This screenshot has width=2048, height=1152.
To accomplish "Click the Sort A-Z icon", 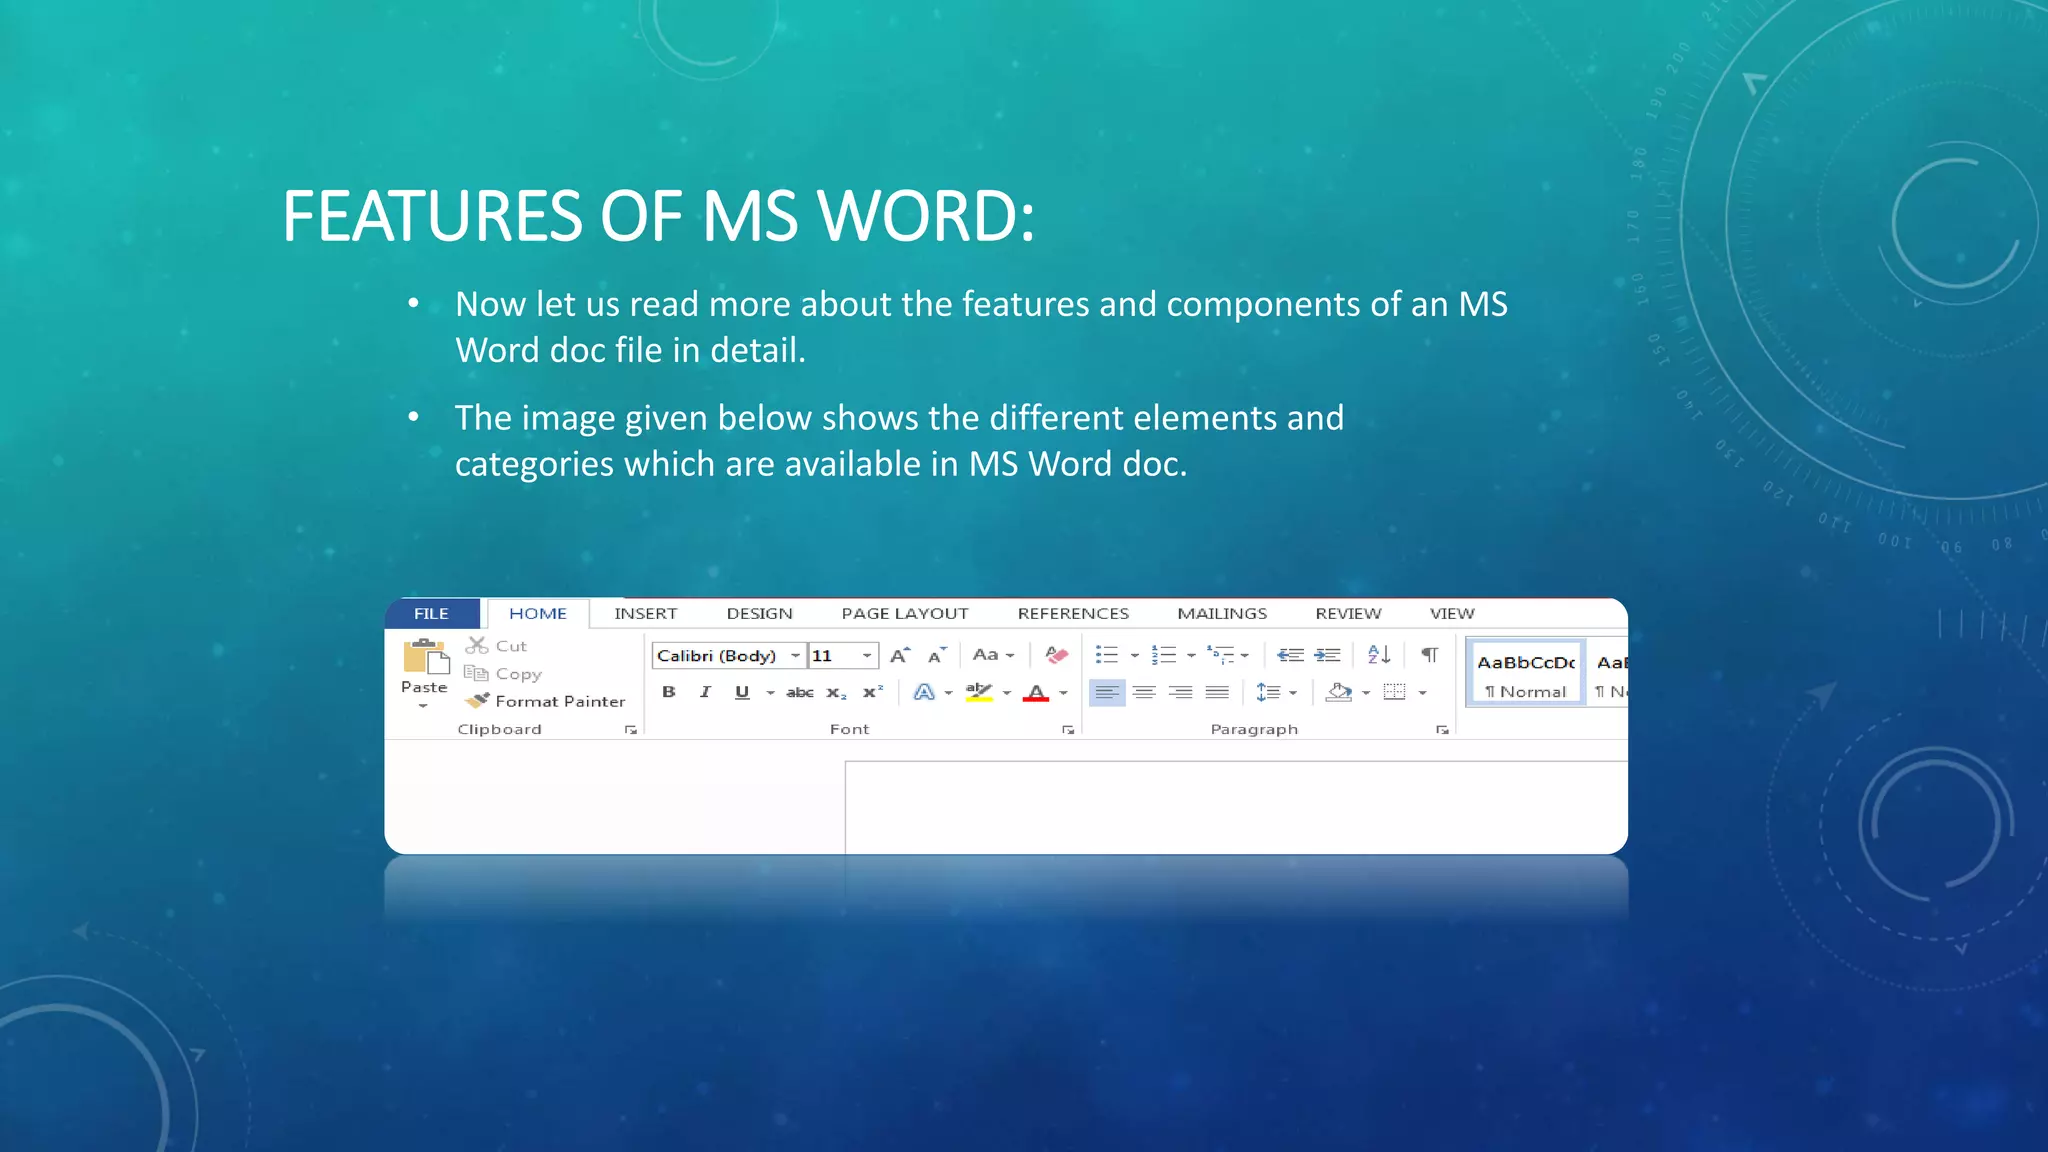I will [1379, 654].
